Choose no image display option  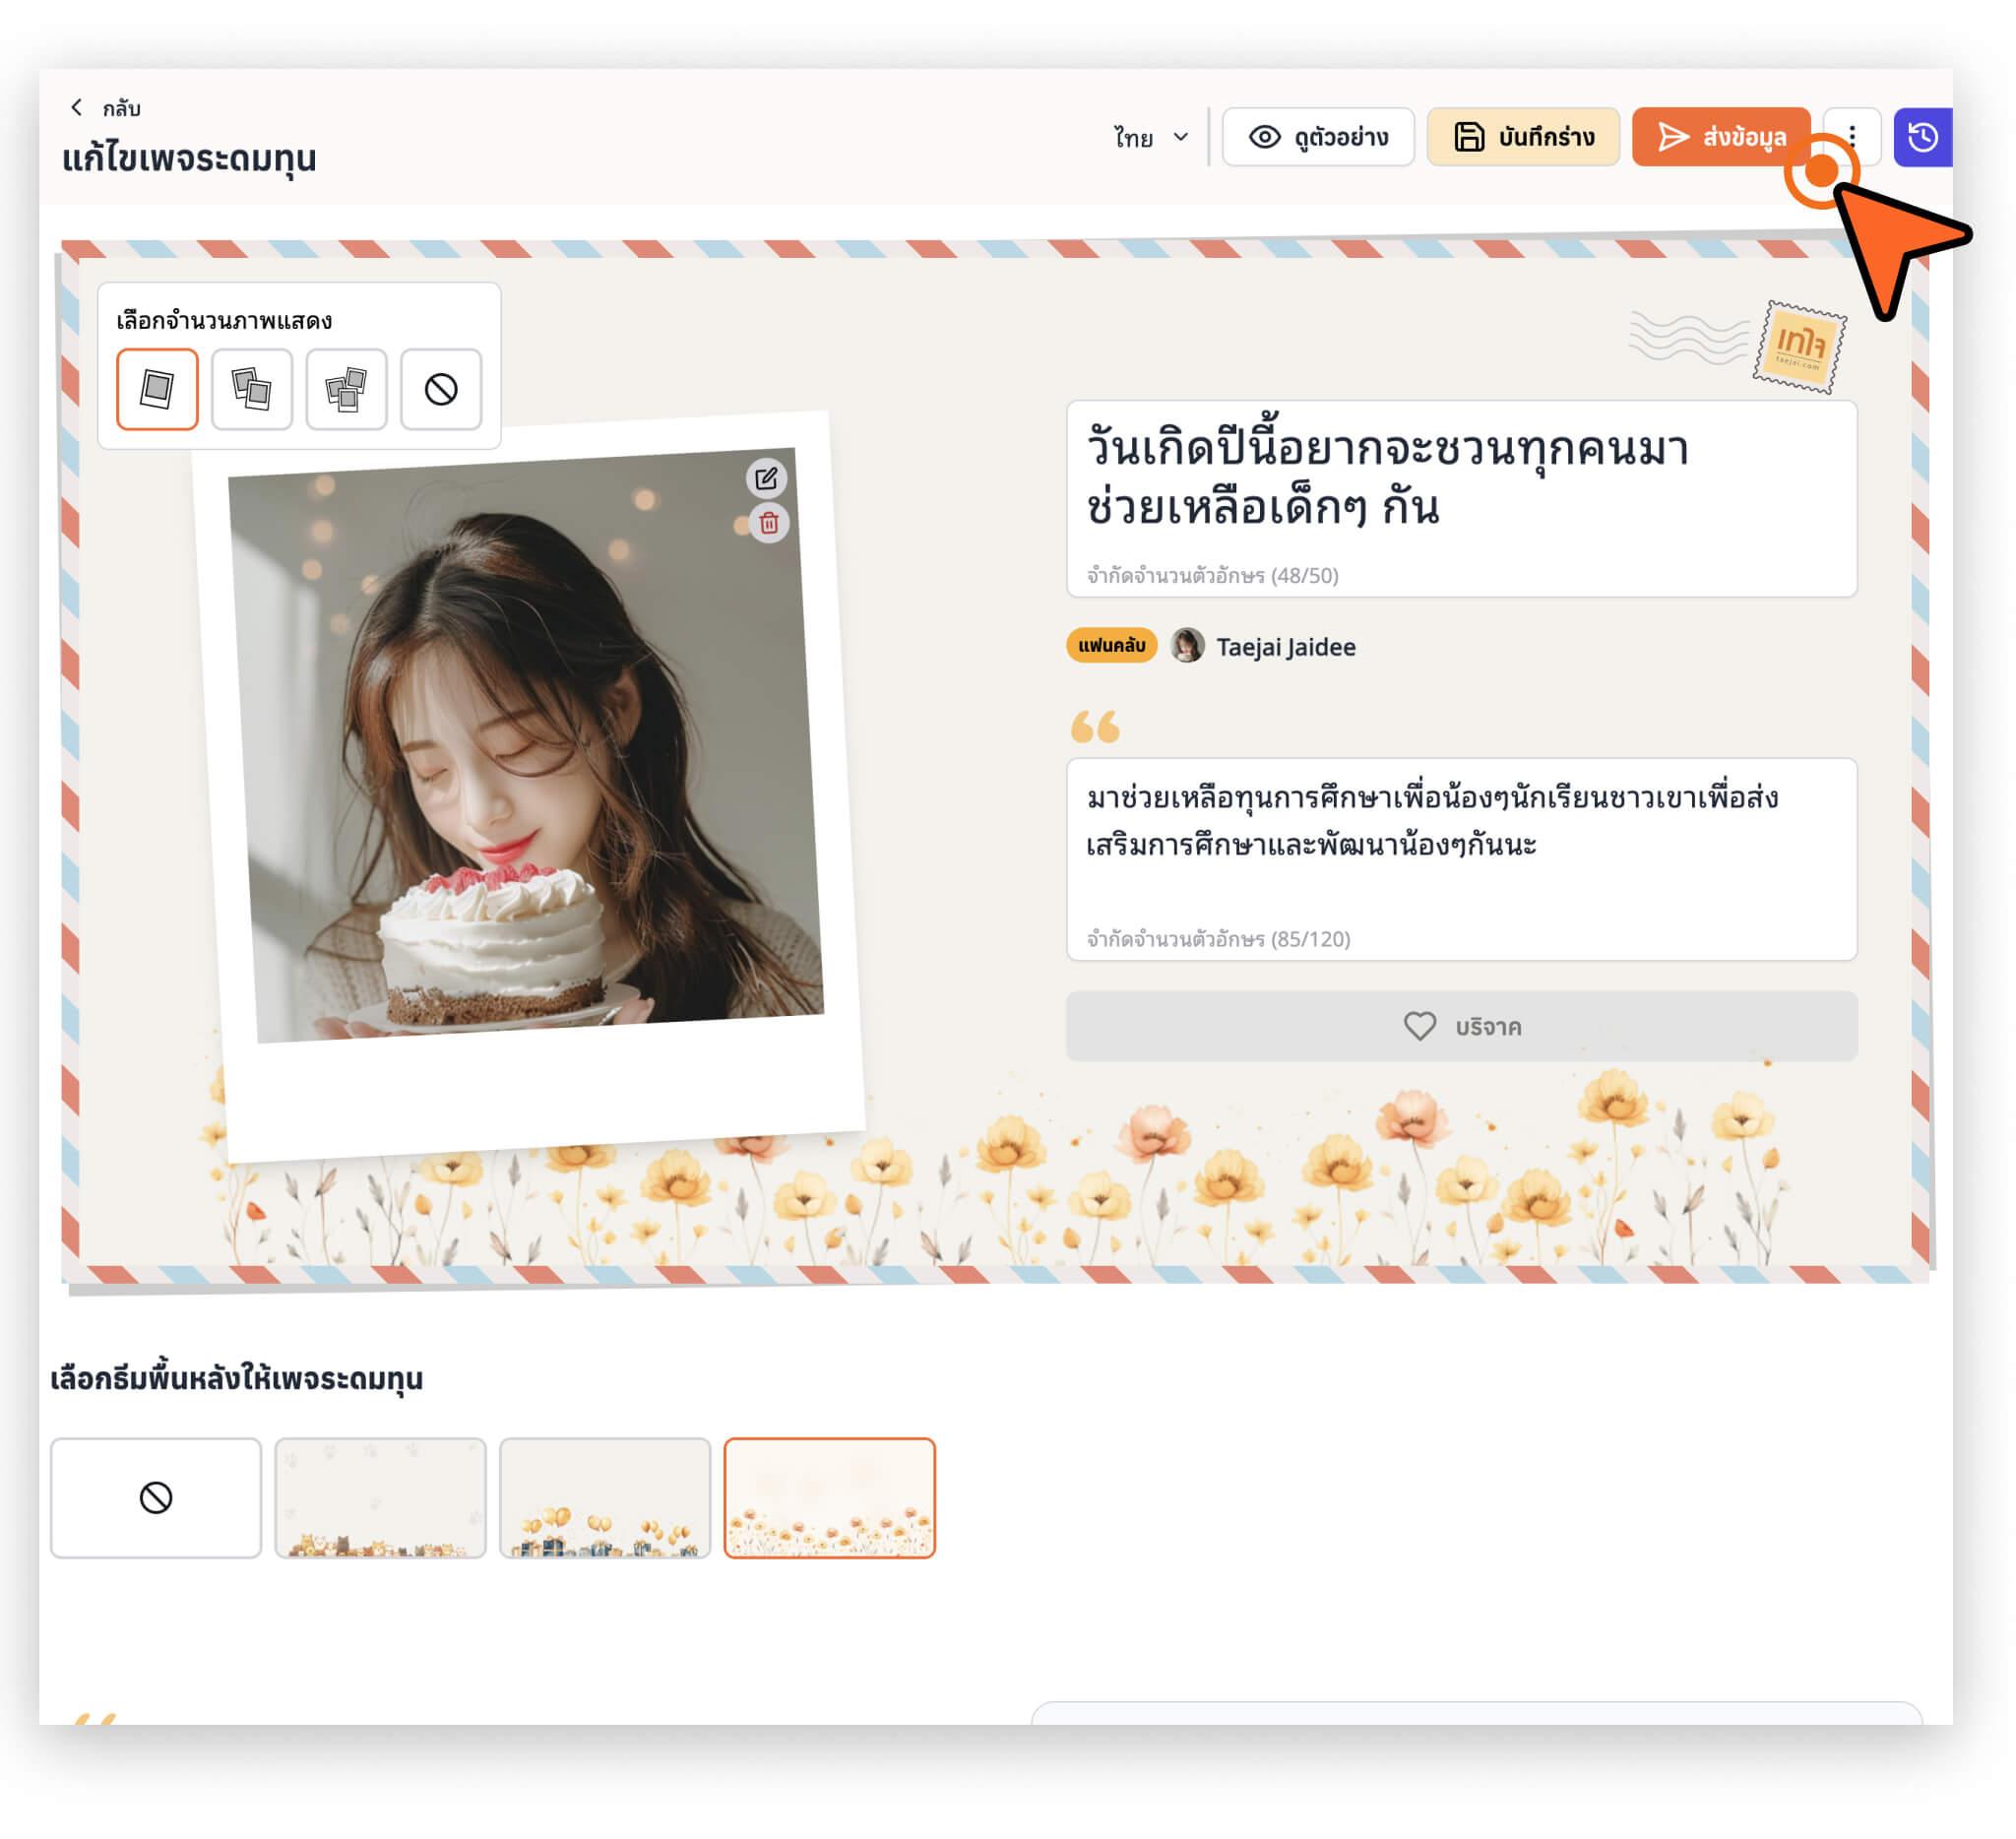pos(441,389)
